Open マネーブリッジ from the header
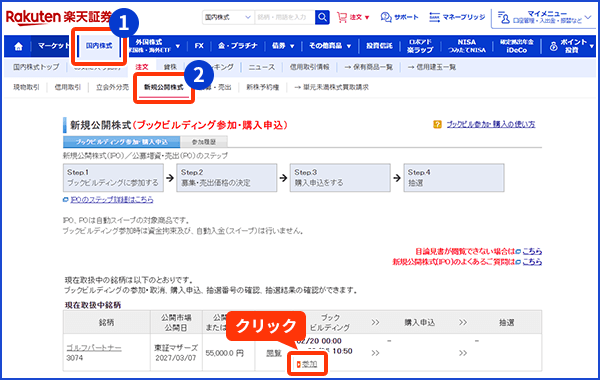600x380 pixels. tap(457, 17)
